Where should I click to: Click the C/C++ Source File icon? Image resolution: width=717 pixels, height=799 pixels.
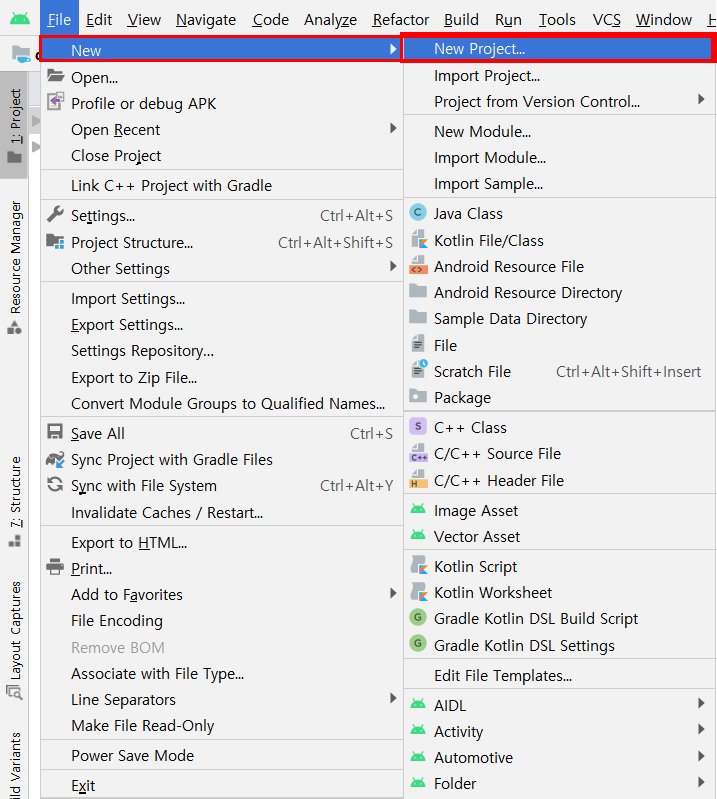419,452
